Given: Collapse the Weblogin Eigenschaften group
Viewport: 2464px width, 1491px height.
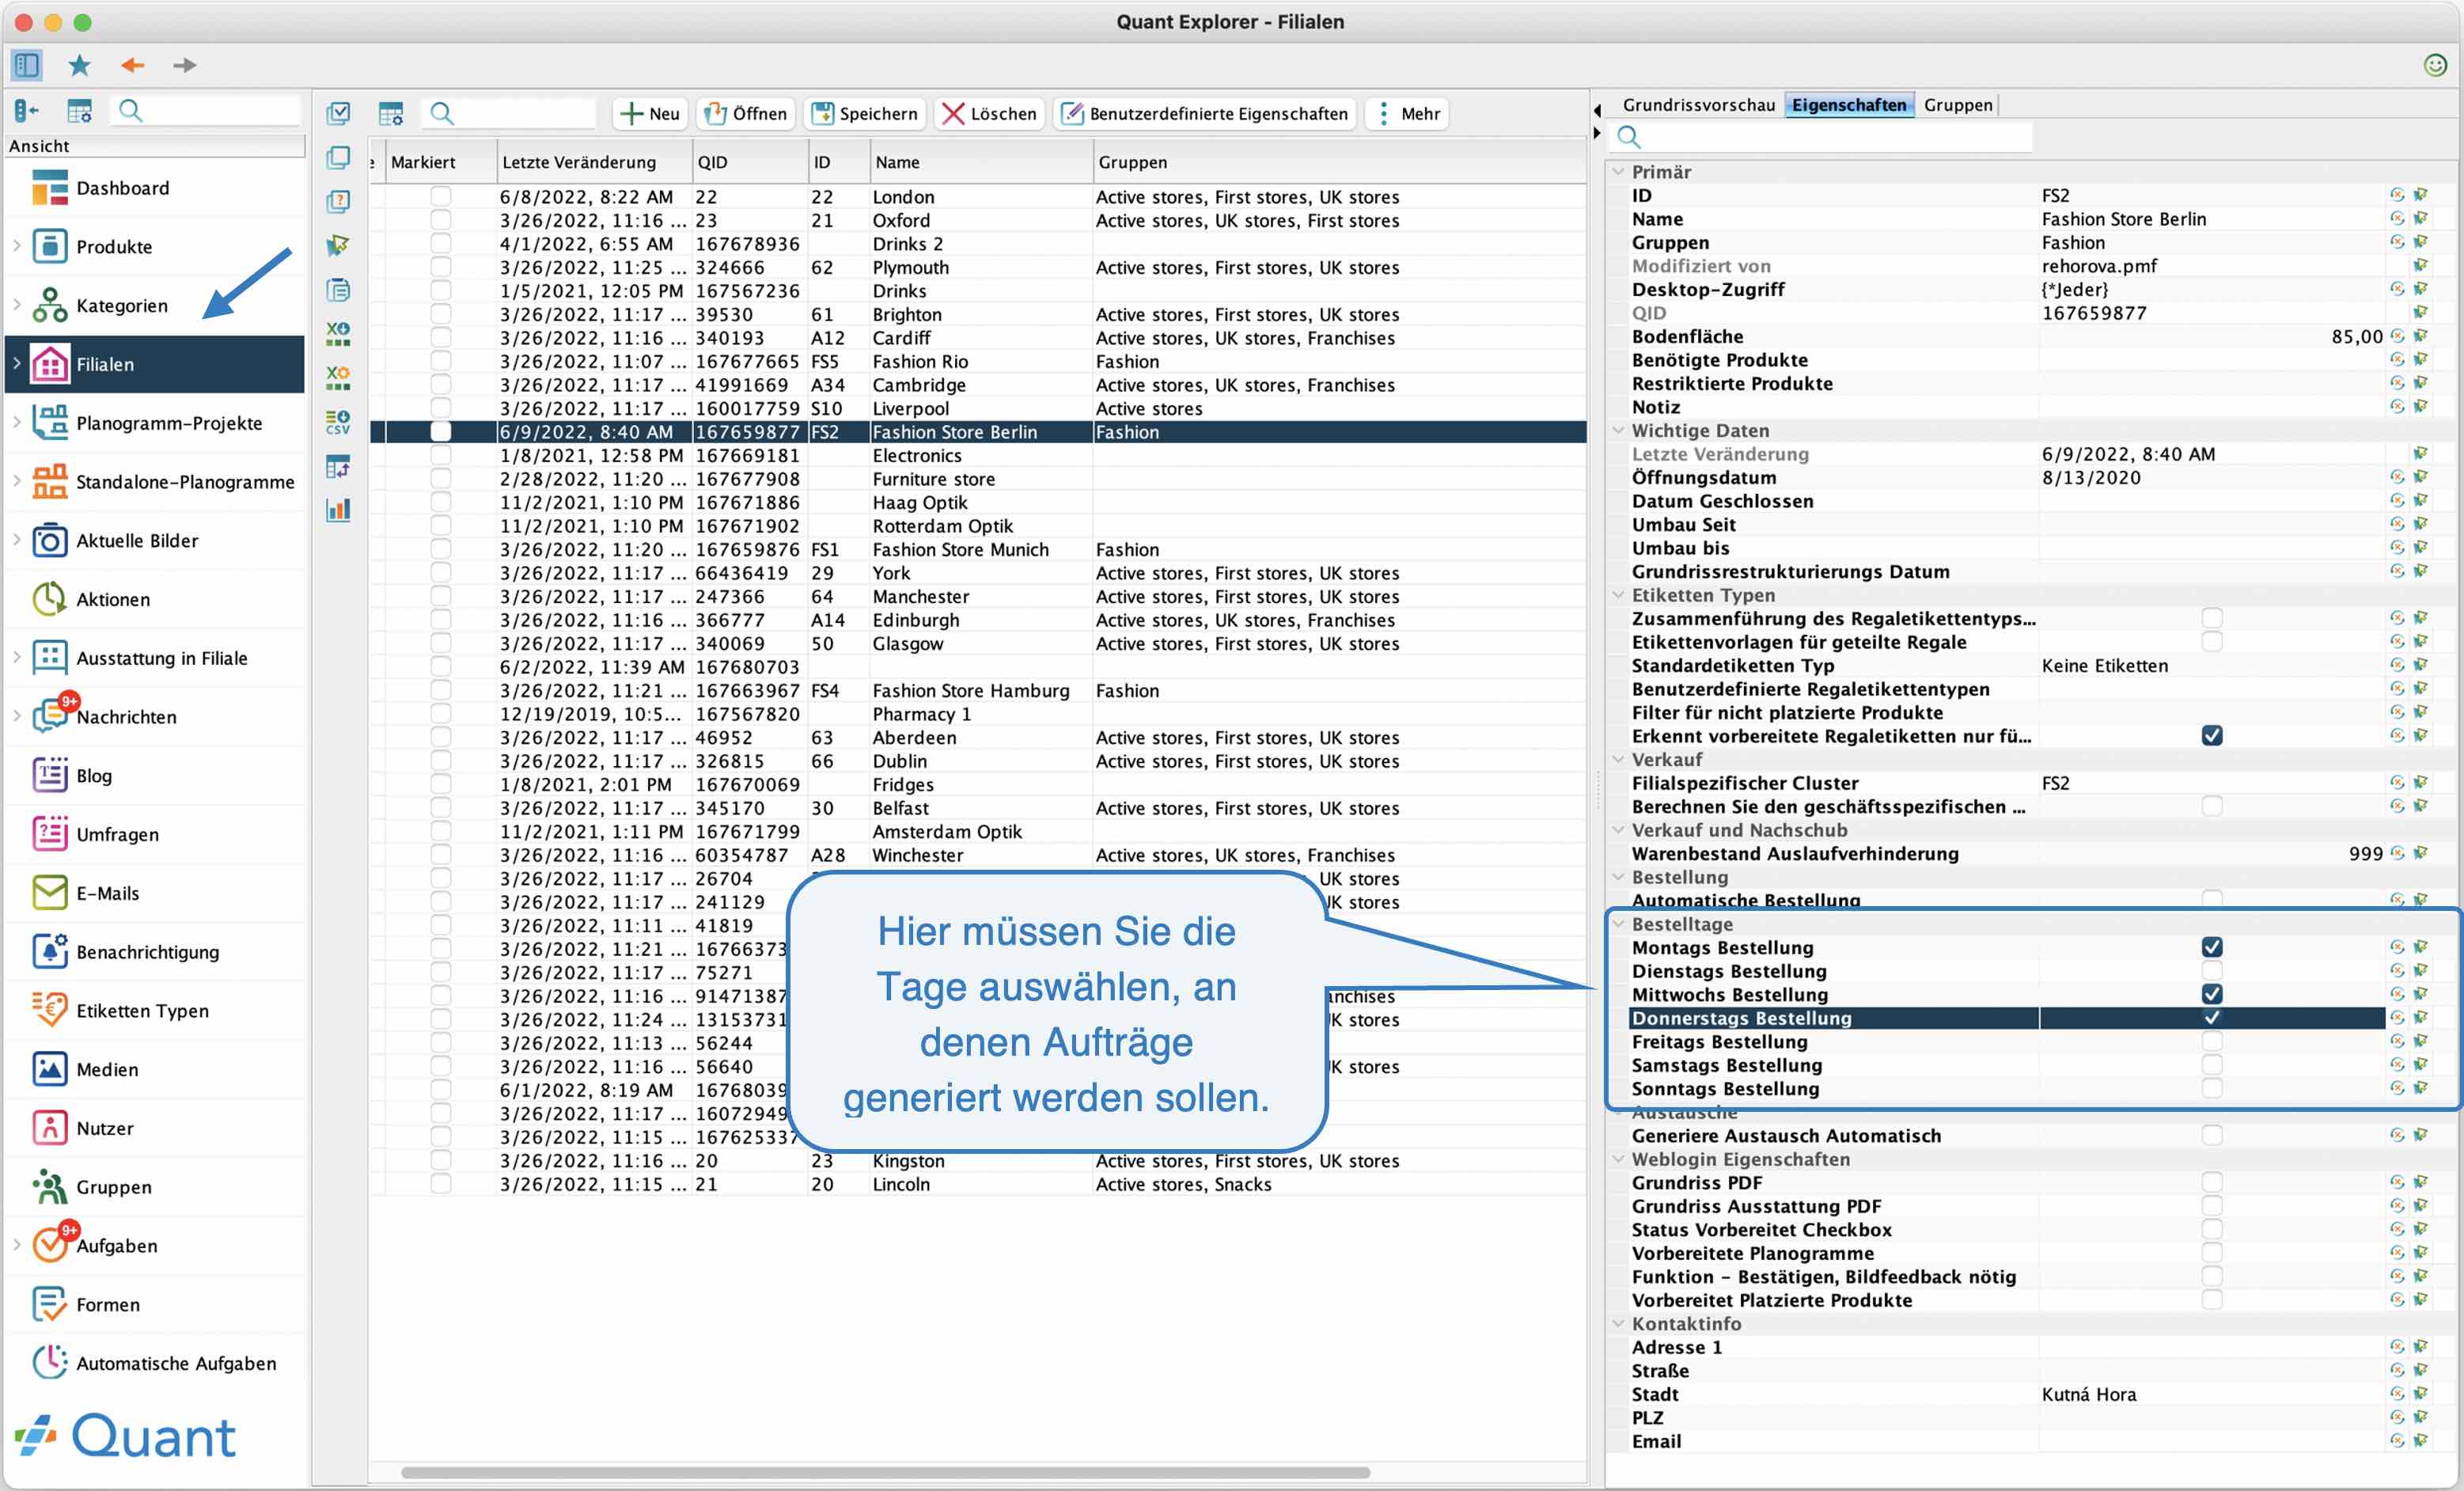Looking at the screenshot, I should [1617, 1159].
